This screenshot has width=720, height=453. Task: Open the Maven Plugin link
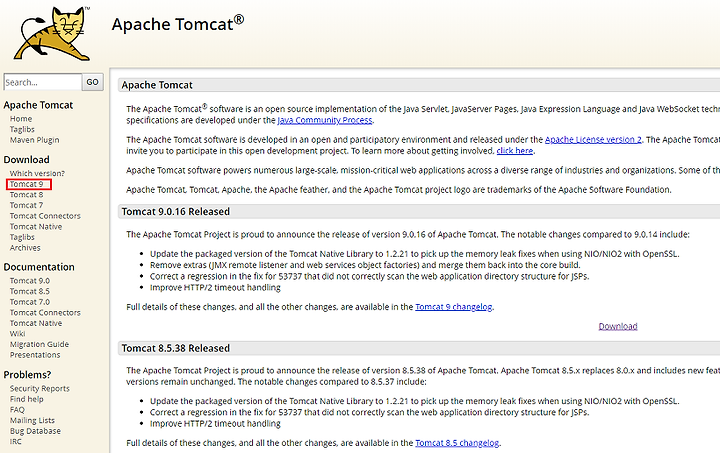point(34,140)
